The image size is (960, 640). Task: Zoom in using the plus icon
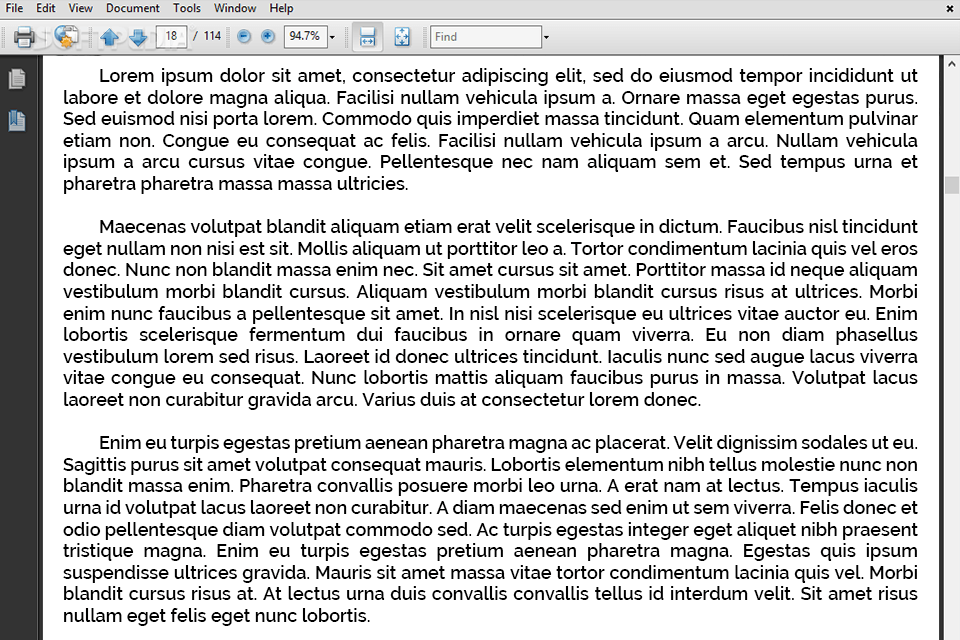click(x=267, y=36)
